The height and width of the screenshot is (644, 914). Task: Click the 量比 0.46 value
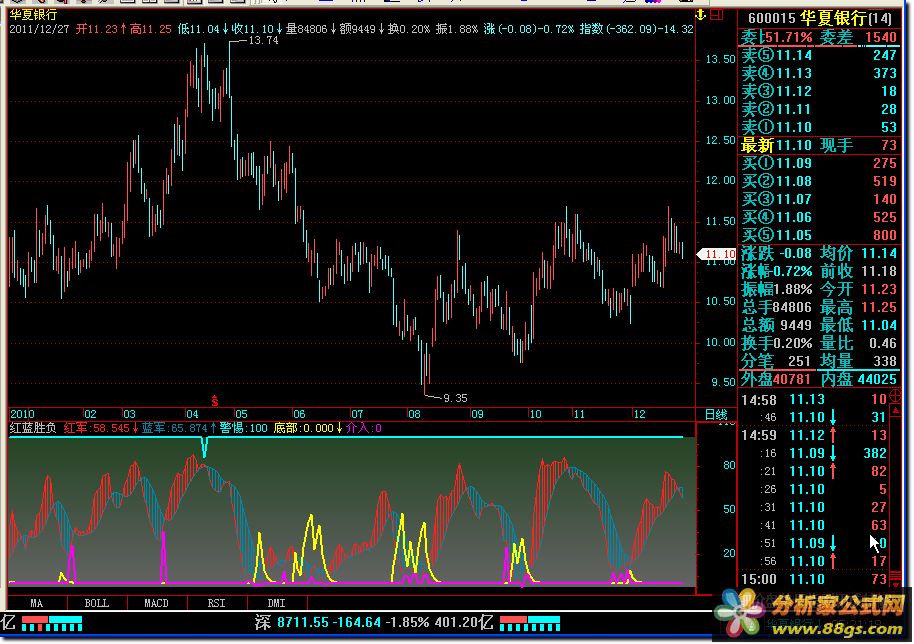point(859,343)
